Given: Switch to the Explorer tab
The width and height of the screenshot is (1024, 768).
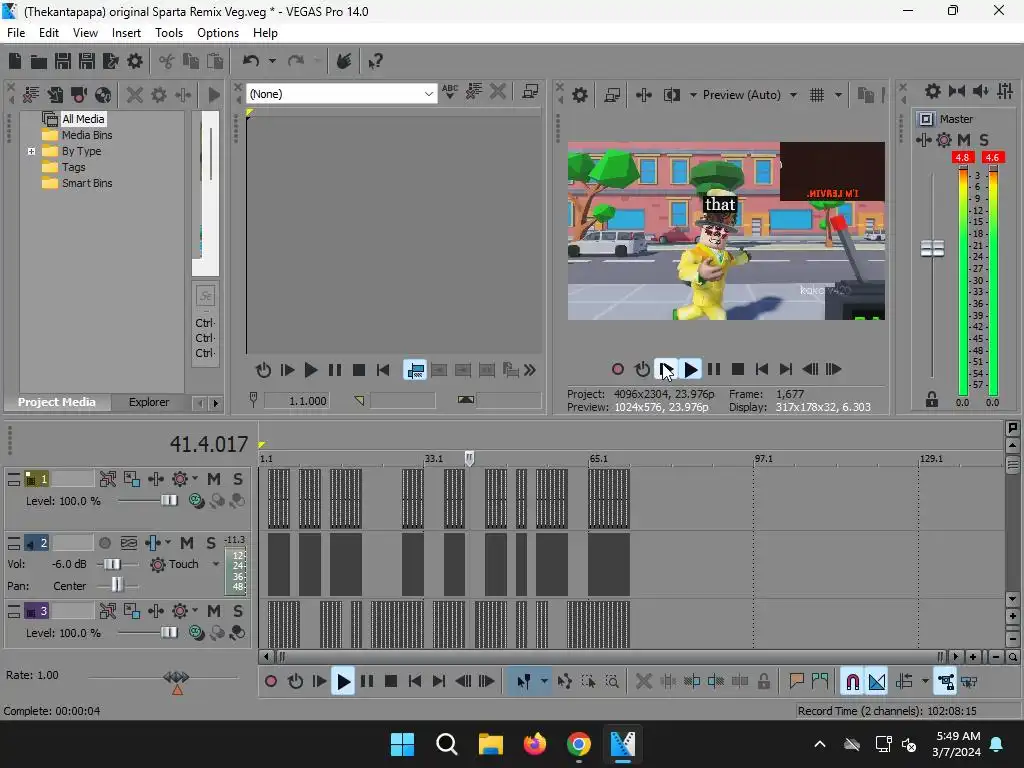Looking at the screenshot, I should (149, 402).
